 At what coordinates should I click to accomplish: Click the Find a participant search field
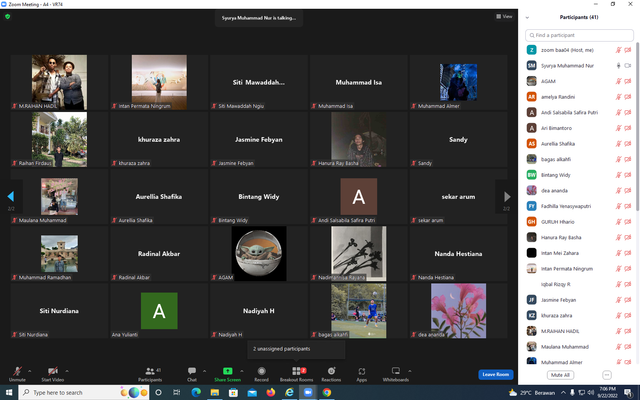(x=579, y=35)
